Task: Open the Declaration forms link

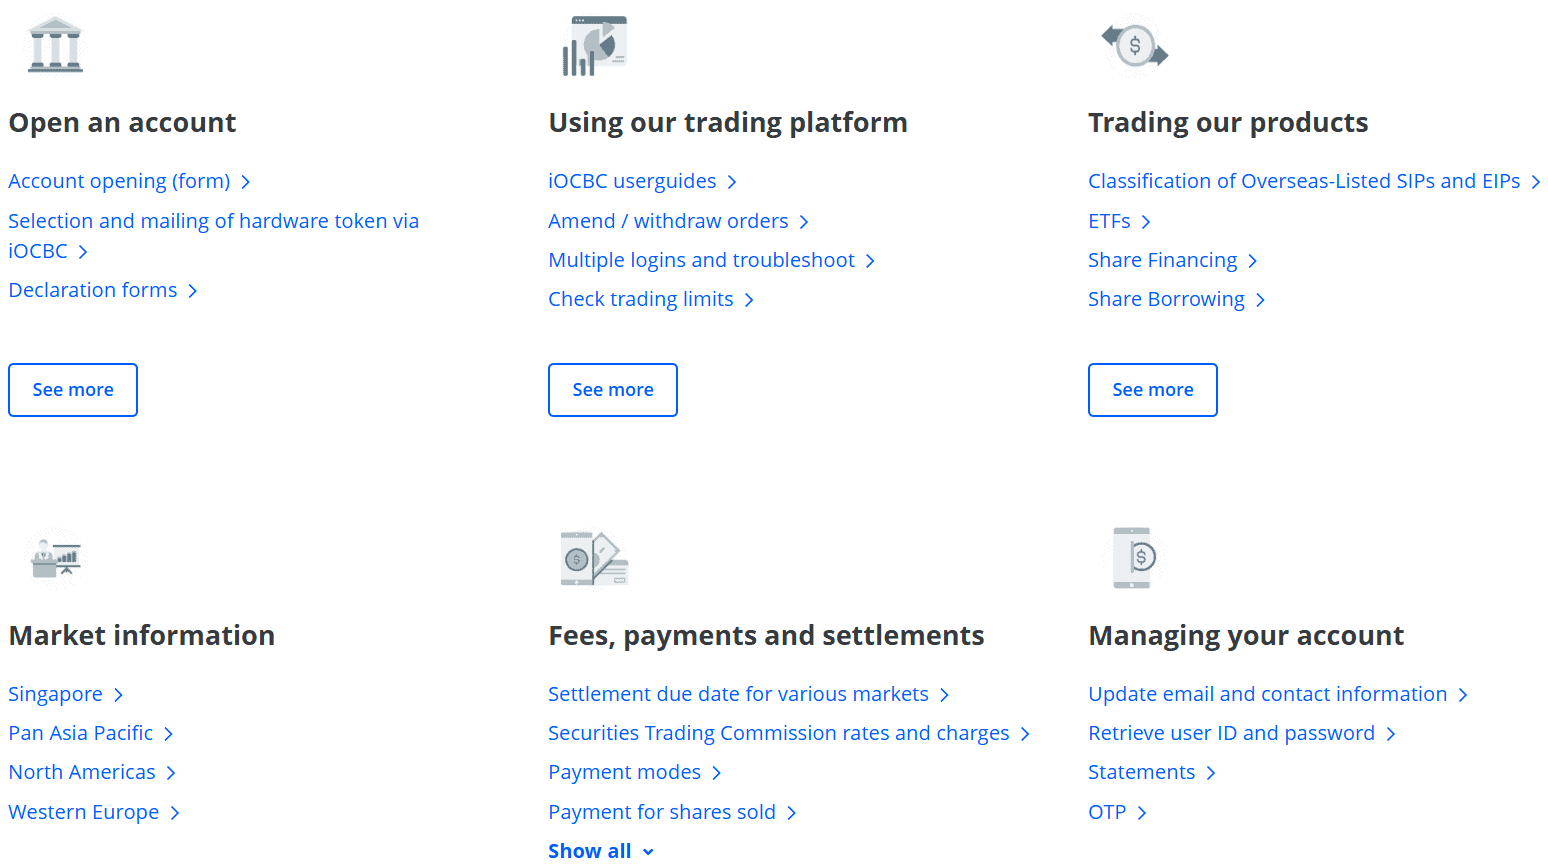Action: coord(93,290)
